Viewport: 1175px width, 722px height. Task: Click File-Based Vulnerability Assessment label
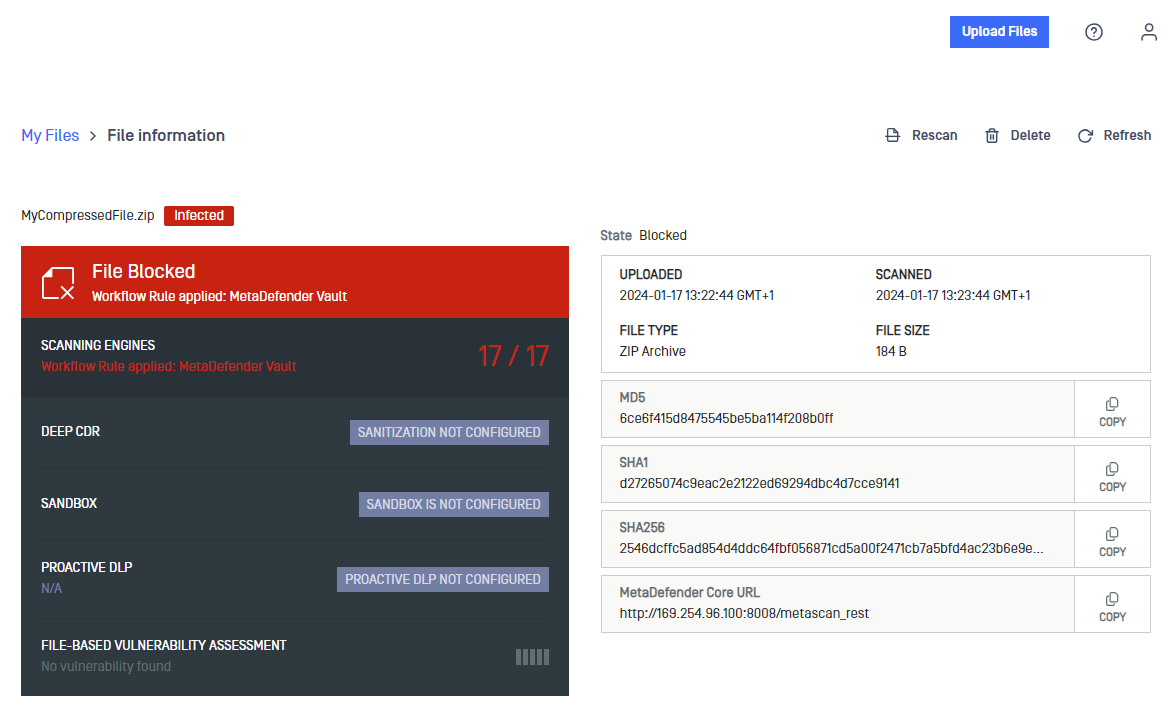tap(163, 646)
